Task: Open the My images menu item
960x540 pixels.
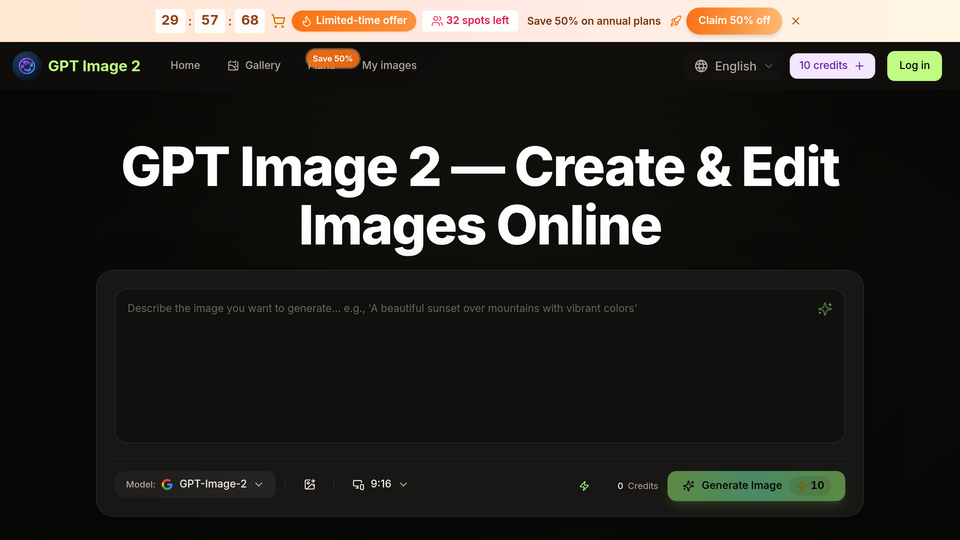Action: coord(389,66)
